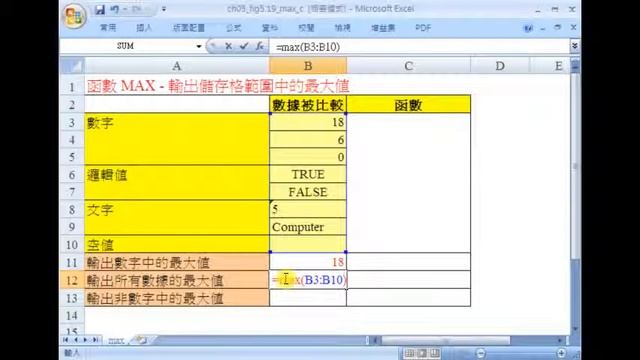The image size is (640, 360).
Task: Open the Office button menu
Action: tap(74, 16)
